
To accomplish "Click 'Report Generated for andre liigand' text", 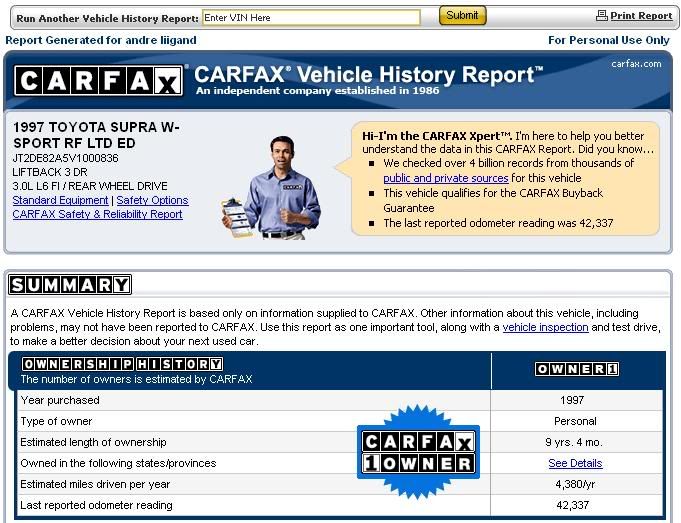I will 101,40.
